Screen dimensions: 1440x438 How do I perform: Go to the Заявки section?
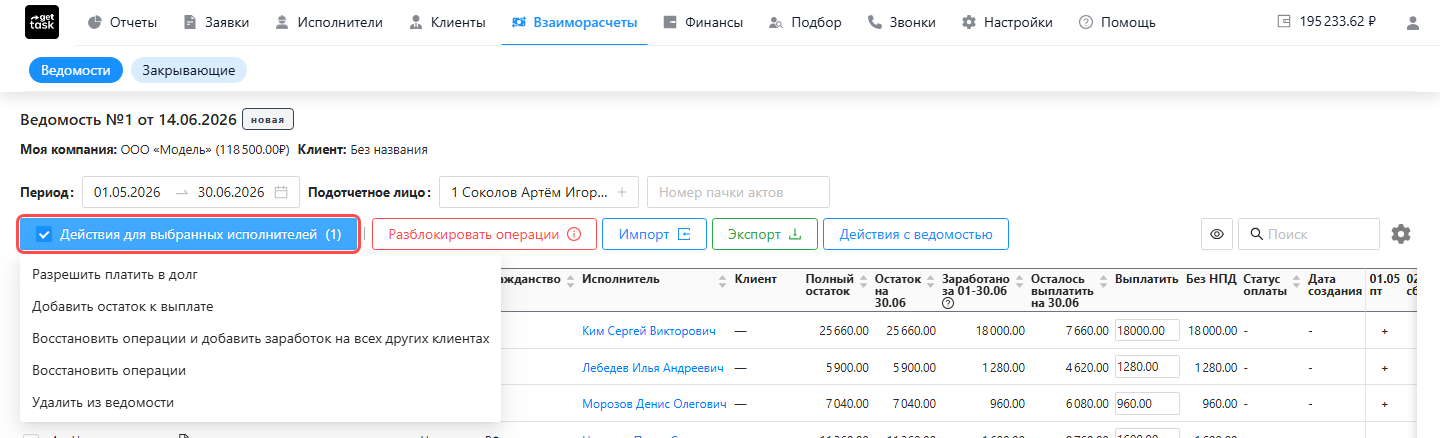pyautogui.click(x=216, y=22)
